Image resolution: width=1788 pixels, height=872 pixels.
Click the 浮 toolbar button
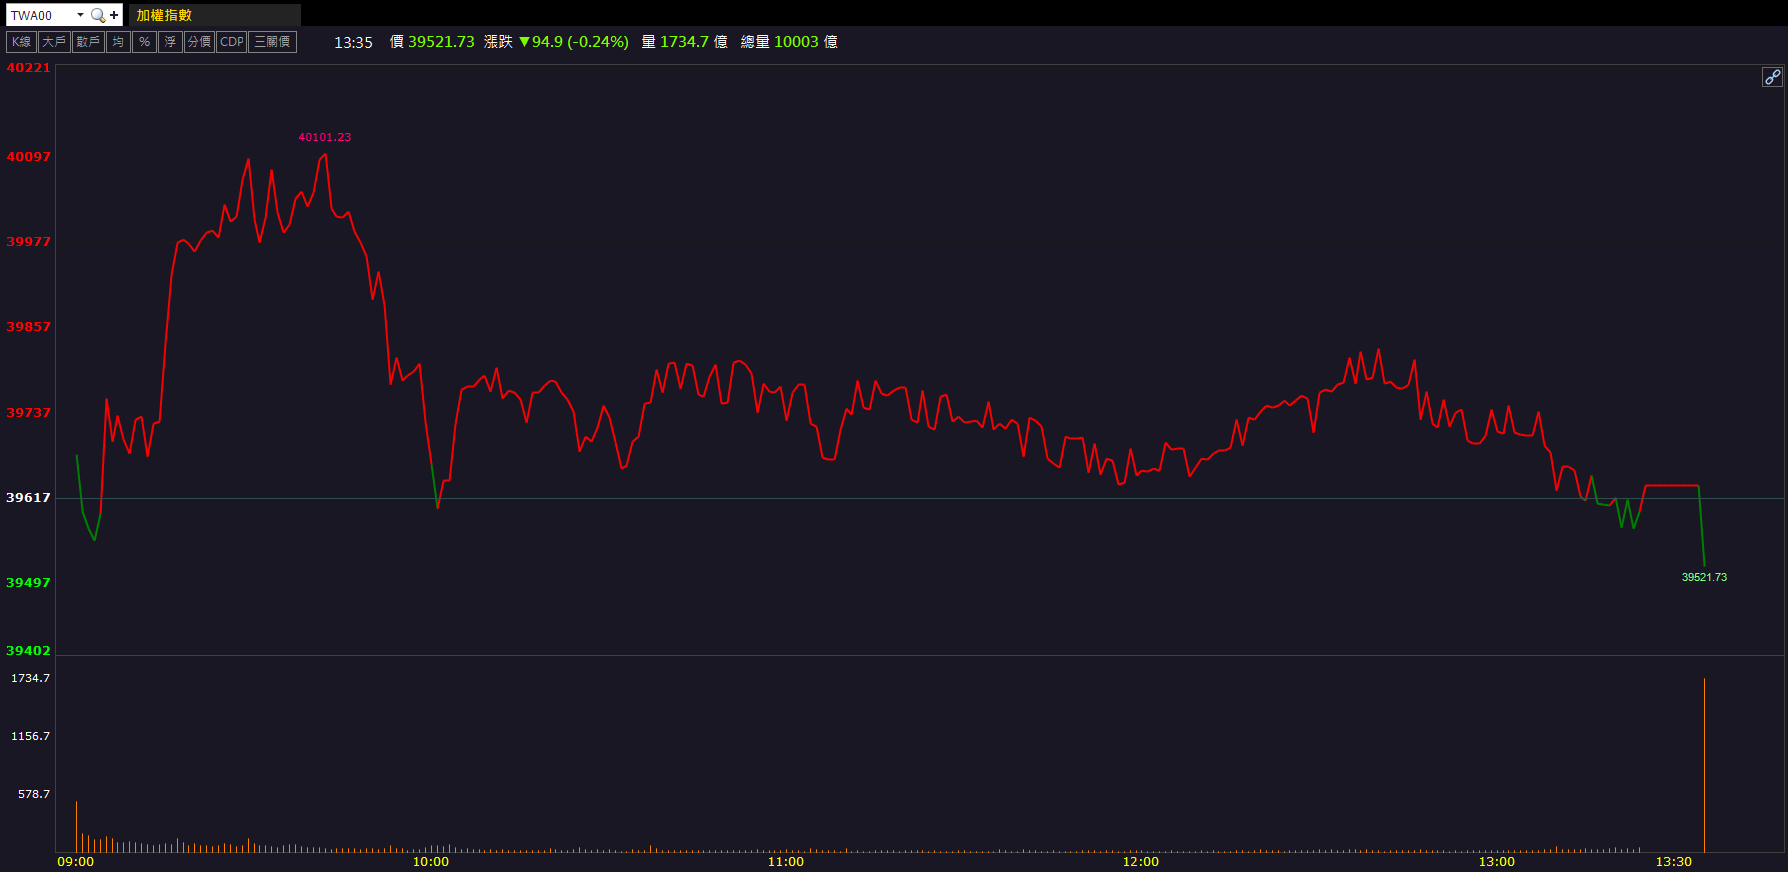click(x=170, y=42)
